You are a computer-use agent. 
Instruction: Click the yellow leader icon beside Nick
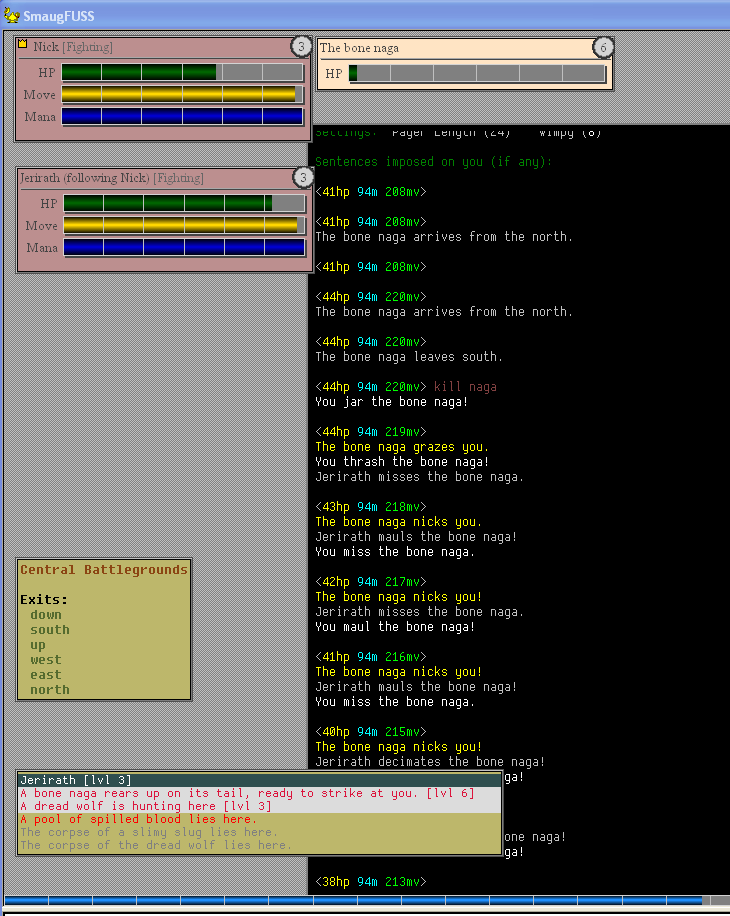pos(23,44)
